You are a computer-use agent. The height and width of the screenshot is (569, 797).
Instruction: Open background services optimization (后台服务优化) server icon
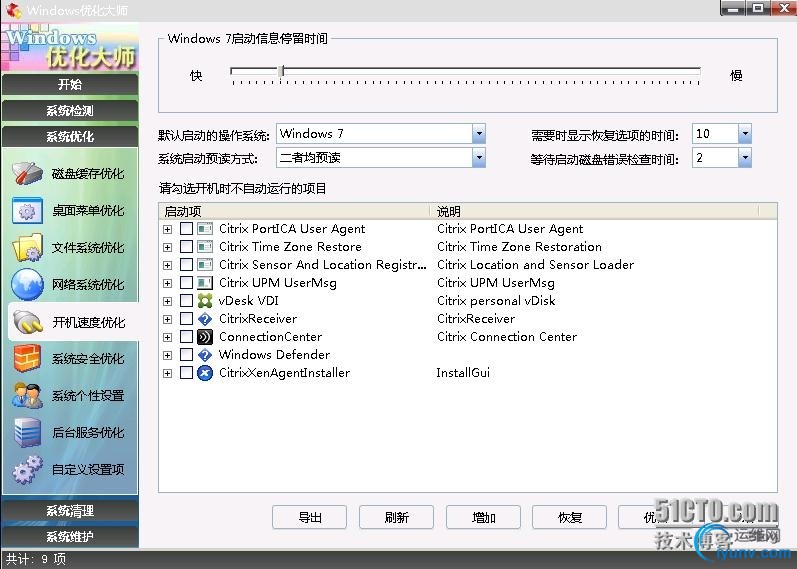27,432
